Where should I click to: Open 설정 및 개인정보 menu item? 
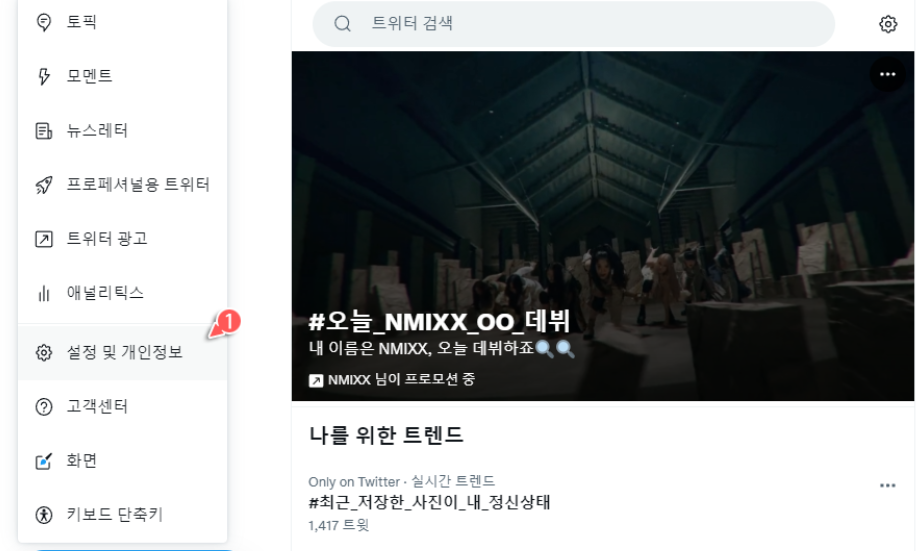click(x=122, y=352)
